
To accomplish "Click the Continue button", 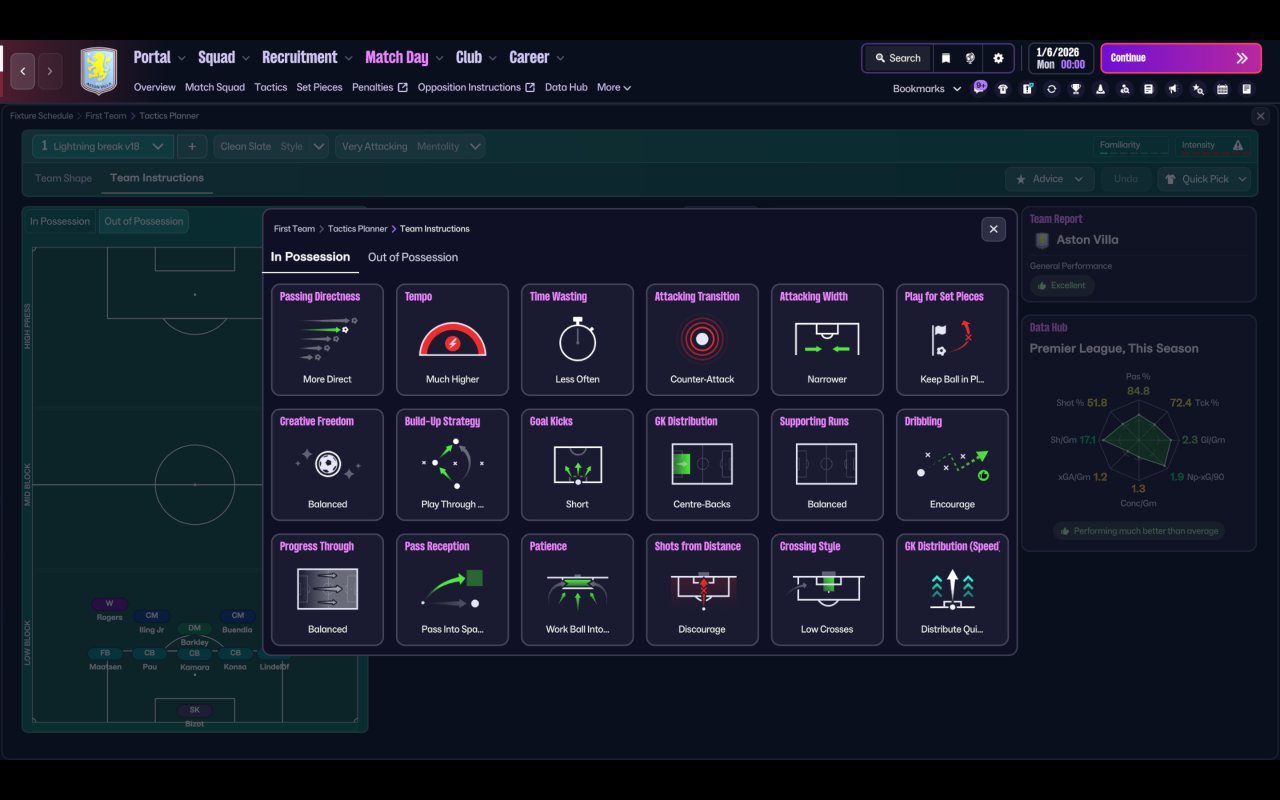I will [x=1181, y=58].
